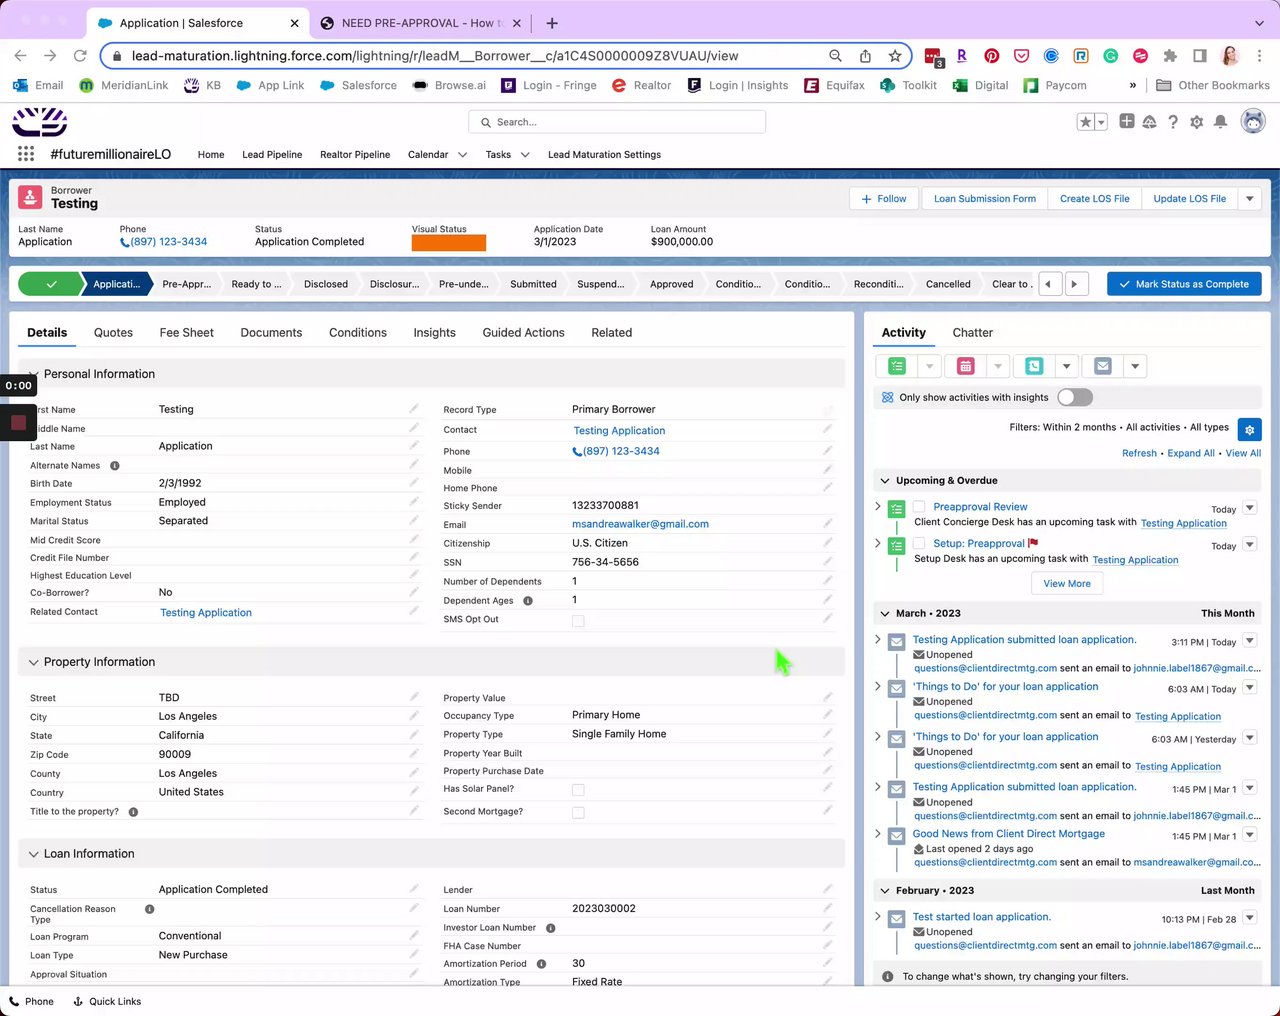Image resolution: width=1280 pixels, height=1016 pixels.
Task: Click Mark Status as Complete
Action: tap(1184, 284)
